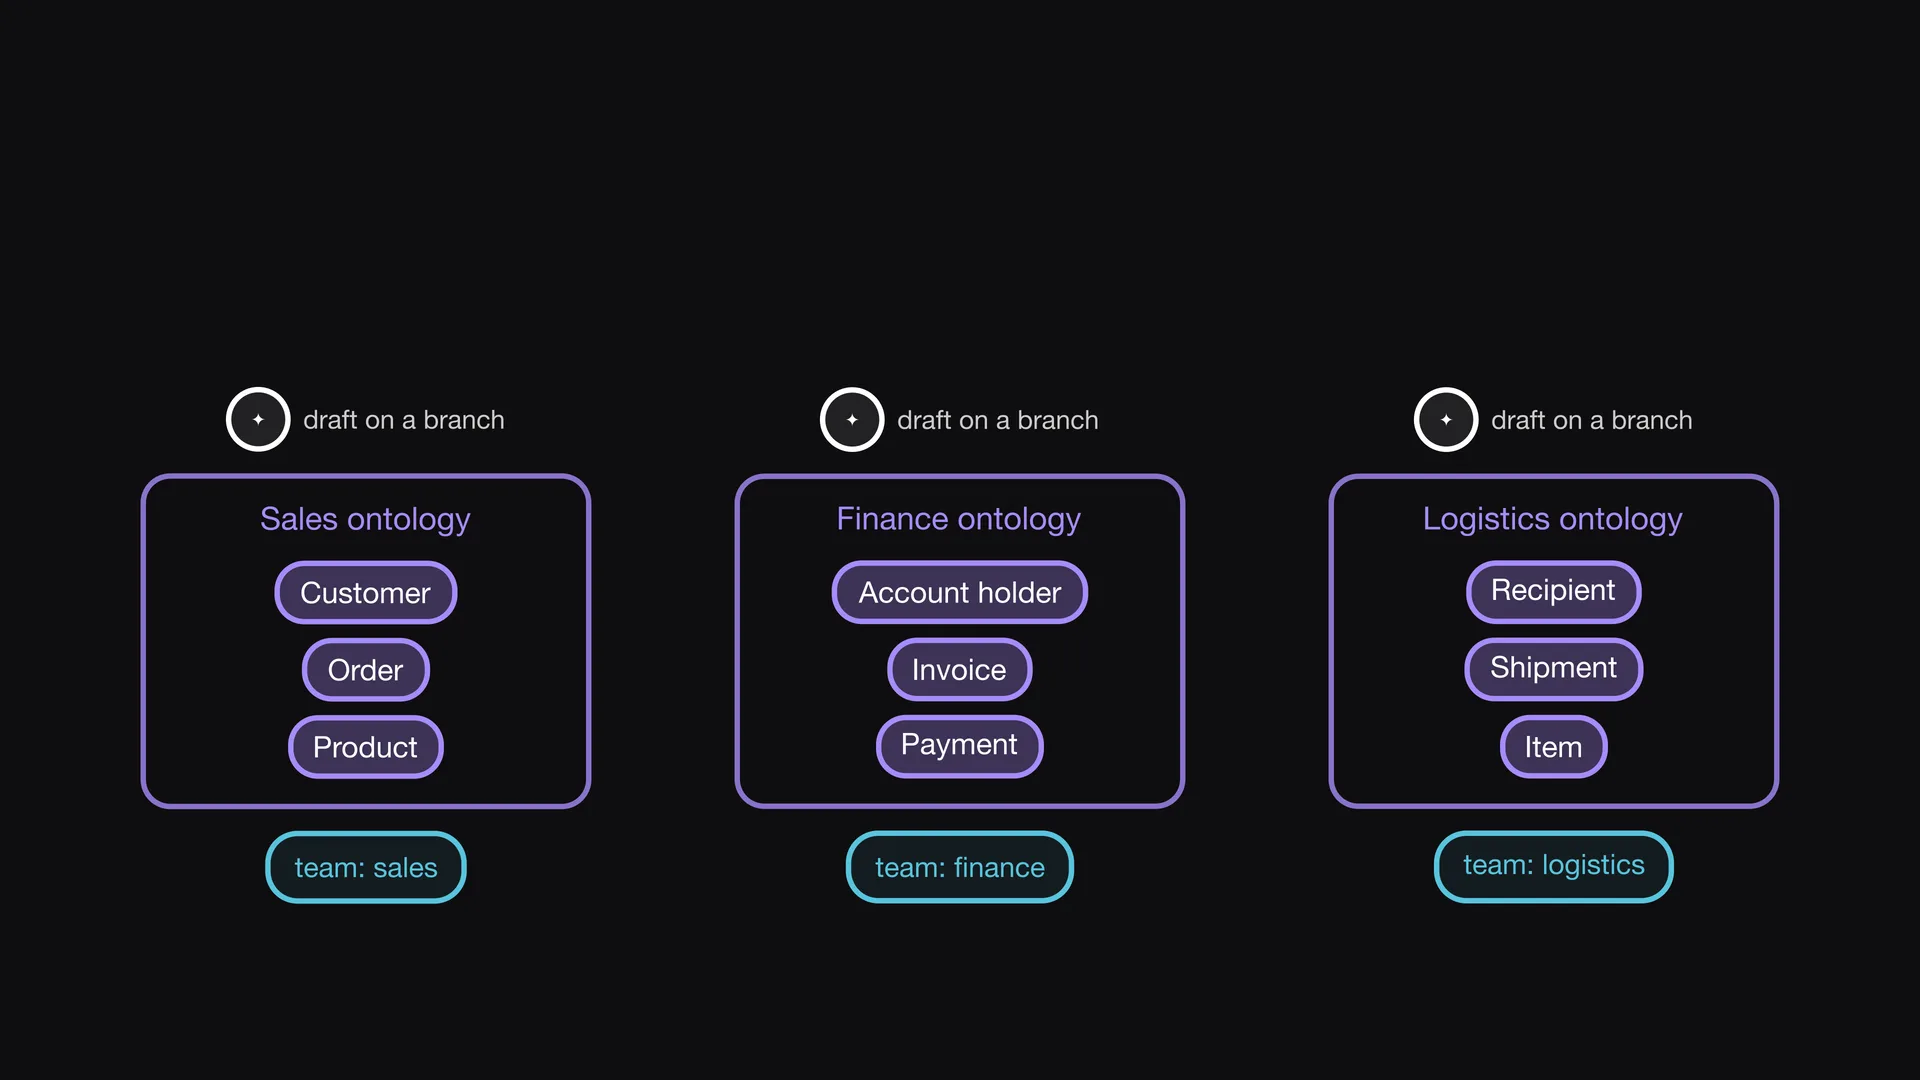Click the Finance ontology heading
This screenshot has height=1080, width=1920.
[x=959, y=519]
